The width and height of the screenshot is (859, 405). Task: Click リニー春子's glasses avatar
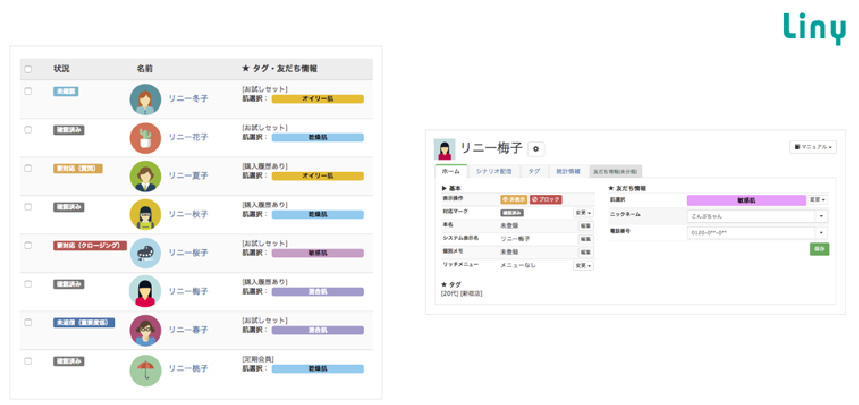click(145, 330)
